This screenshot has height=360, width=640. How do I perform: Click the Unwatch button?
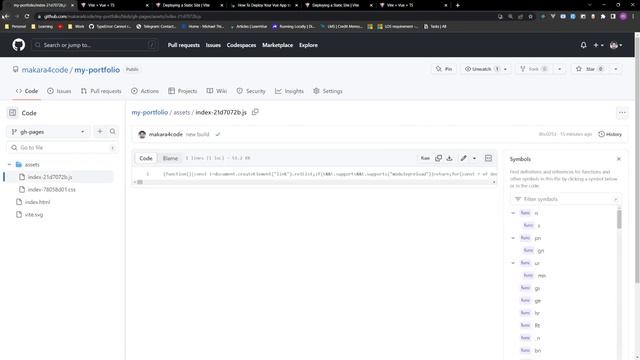coord(481,69)
